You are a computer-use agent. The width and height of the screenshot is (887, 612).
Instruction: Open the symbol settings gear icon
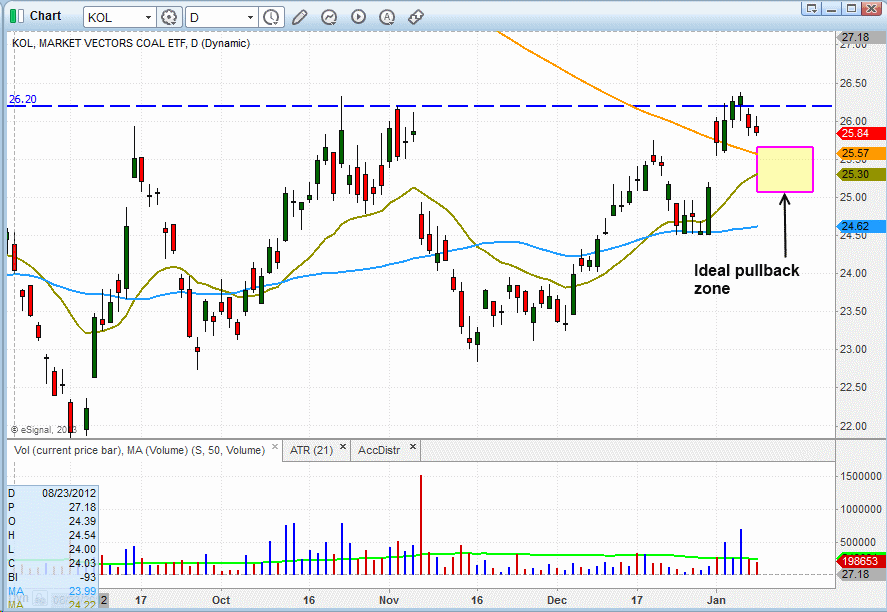point(170,17)
